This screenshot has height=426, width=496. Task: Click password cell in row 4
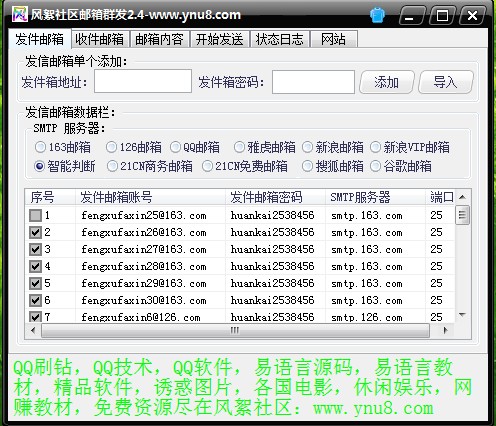coord(272,266)
